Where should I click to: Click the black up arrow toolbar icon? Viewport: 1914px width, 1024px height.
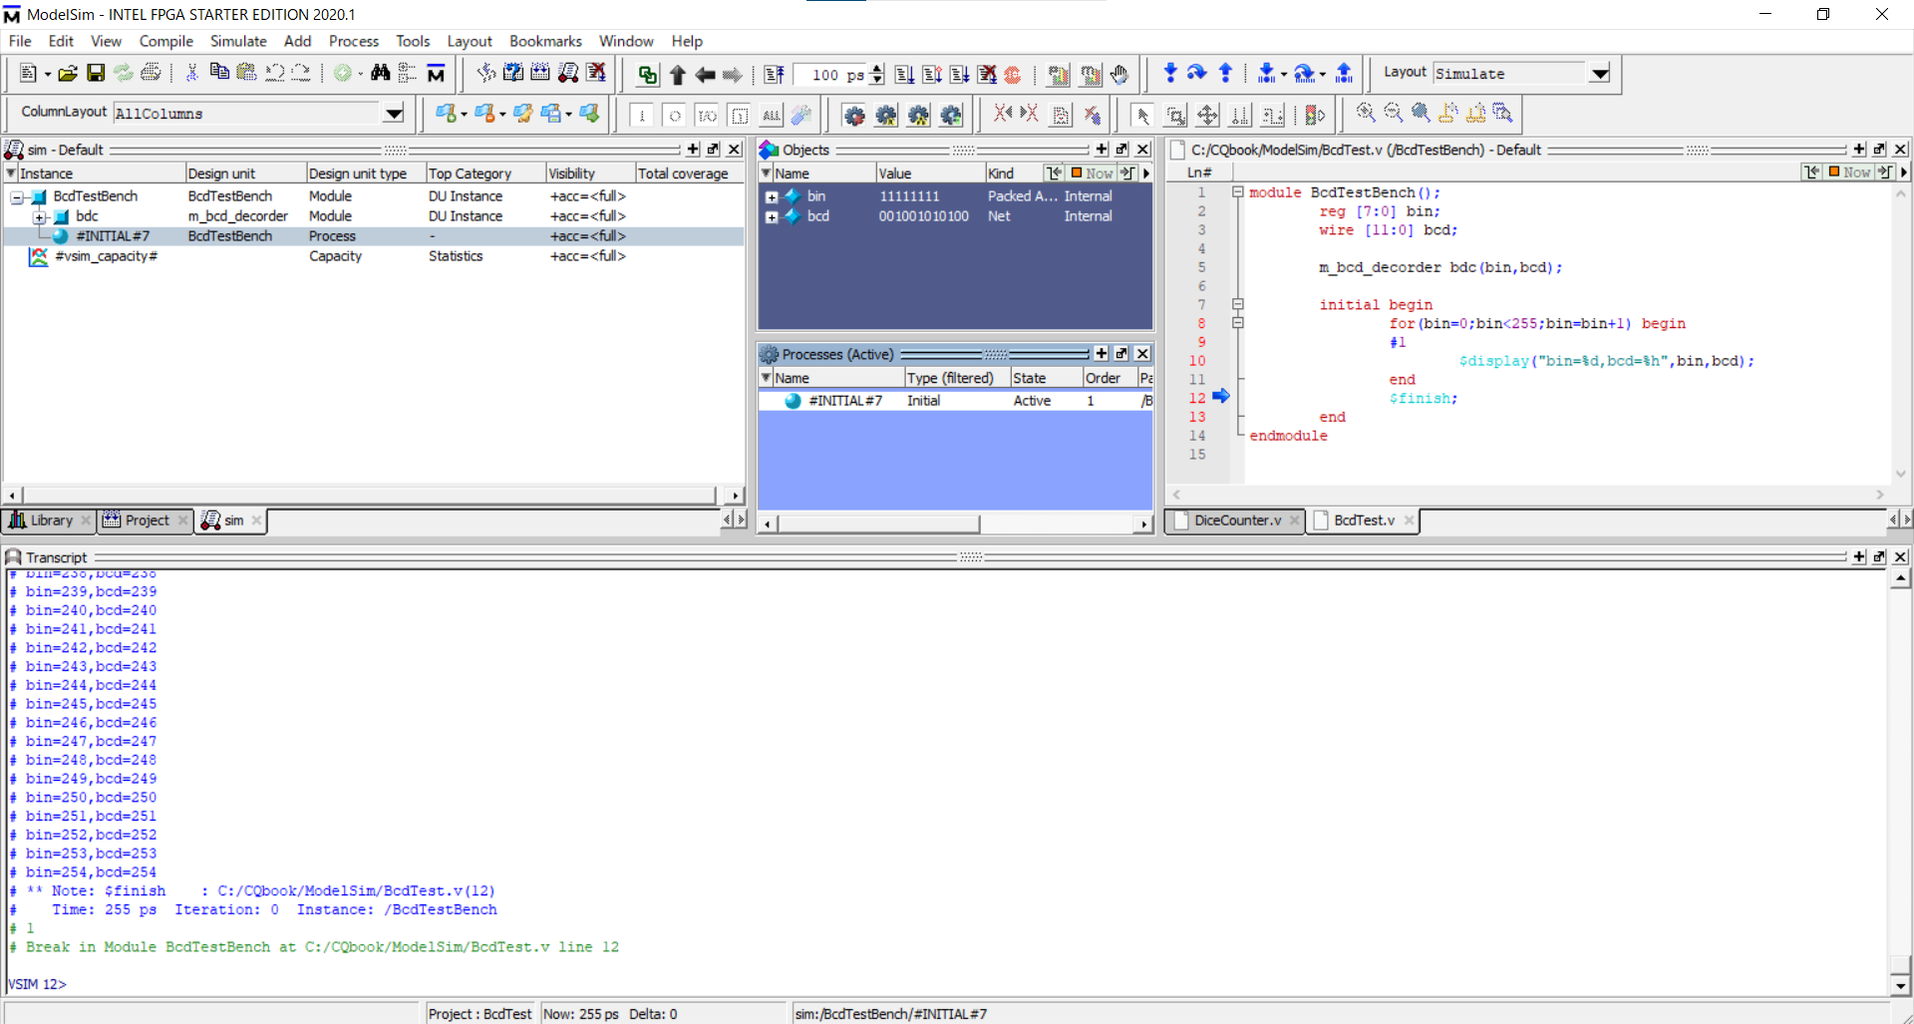(x=677, y=74)
